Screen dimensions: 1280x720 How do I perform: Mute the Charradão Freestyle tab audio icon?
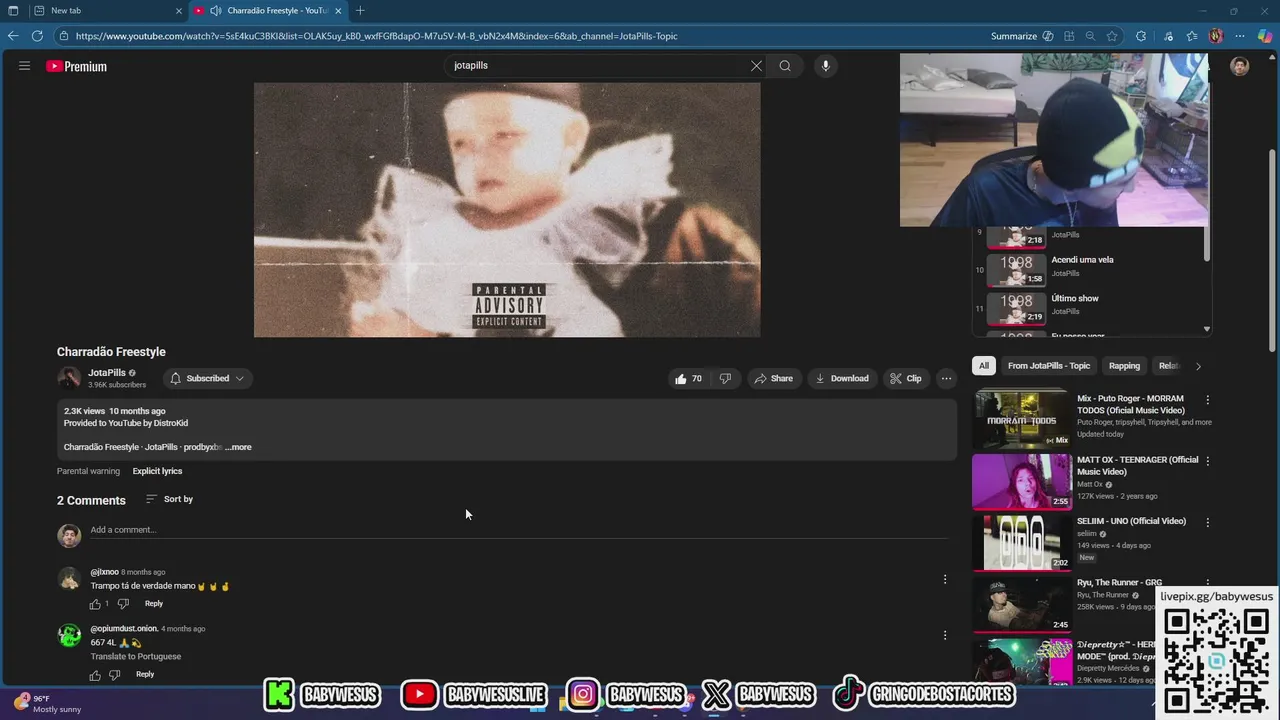coord(215,11)
